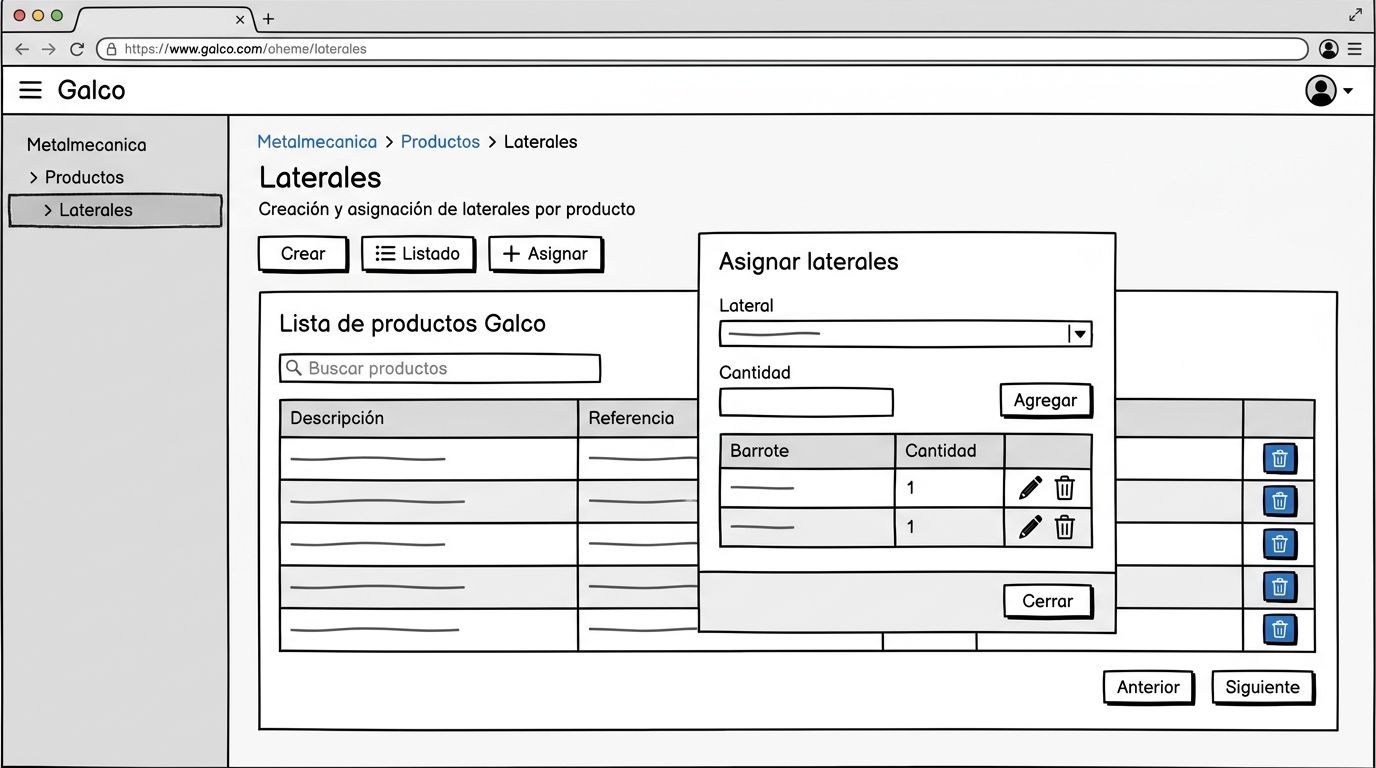Follow the Metalmecanica breadcrumb link
1376x768 pixels.
(317, 142)
